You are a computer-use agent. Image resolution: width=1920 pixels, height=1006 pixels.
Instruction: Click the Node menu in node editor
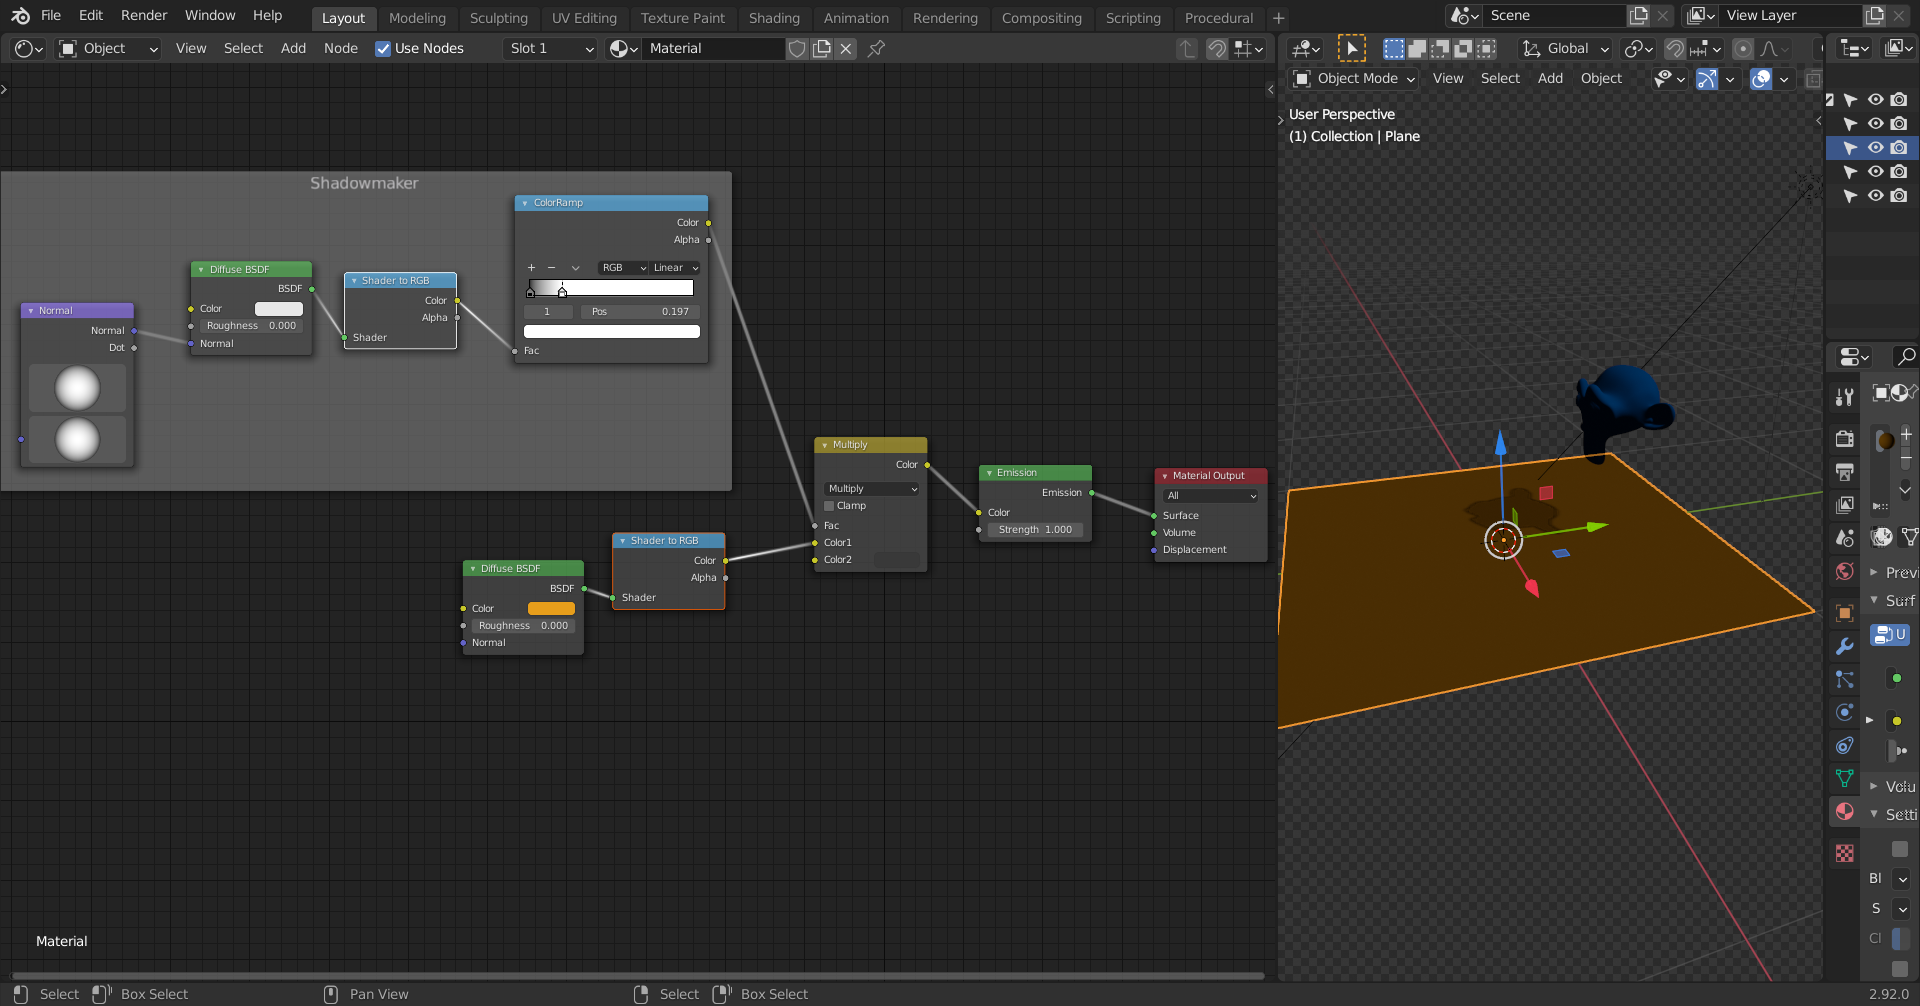[x=340, y=48]
